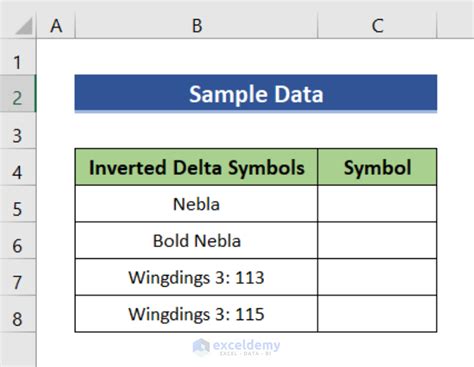Screen dimensions: 474x367
Task: Click the Select All corner triangle
Action: [x=24, y=26]
